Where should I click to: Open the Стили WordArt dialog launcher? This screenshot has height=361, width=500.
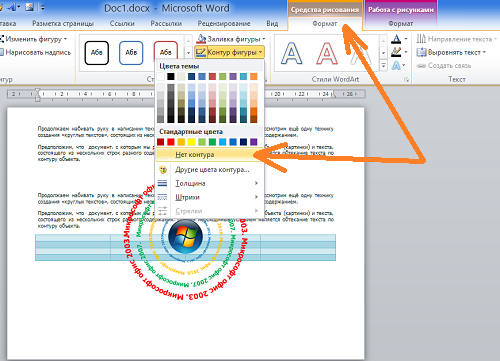pyautogui.click(x=406, y=79)
